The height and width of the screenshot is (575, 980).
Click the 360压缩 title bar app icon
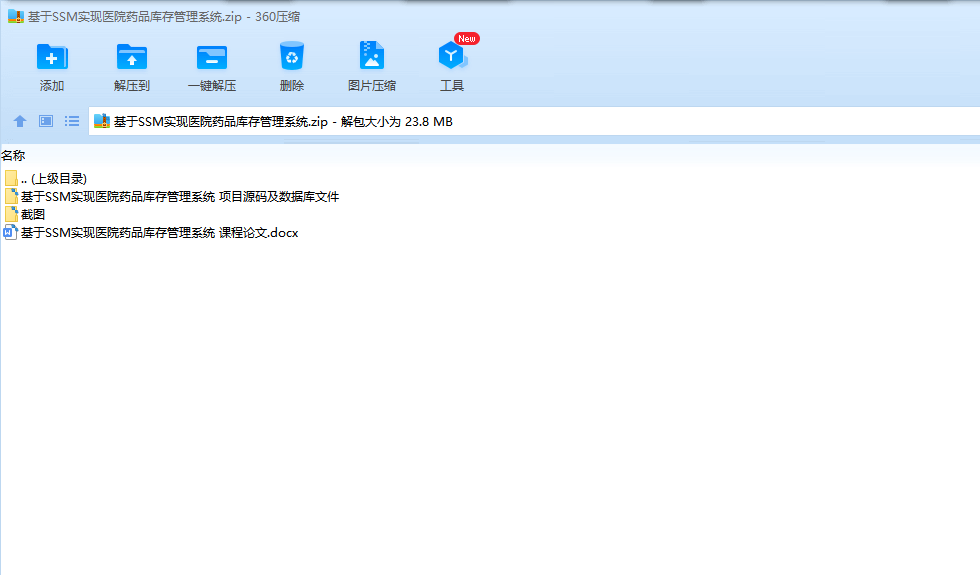(x=16, y=16)
